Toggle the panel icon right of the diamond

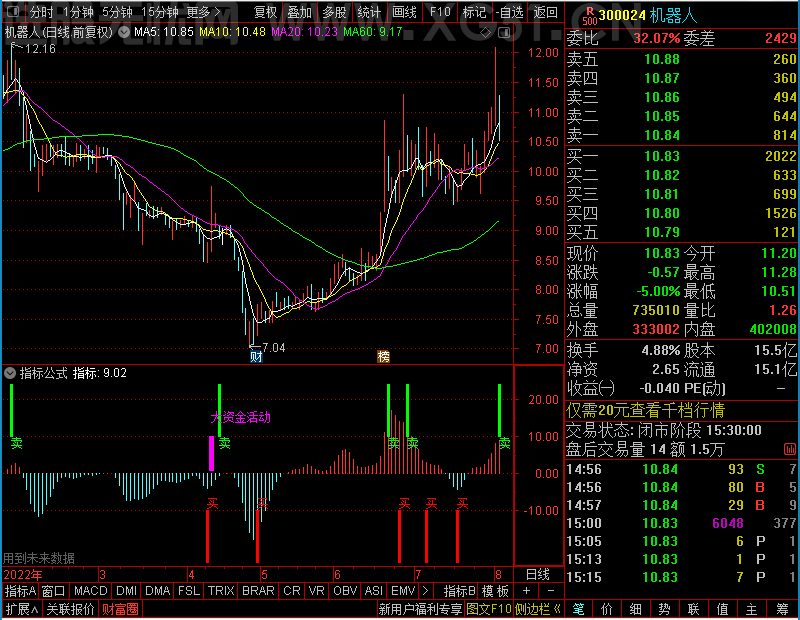pyautogui.click(x=504, y=33)
